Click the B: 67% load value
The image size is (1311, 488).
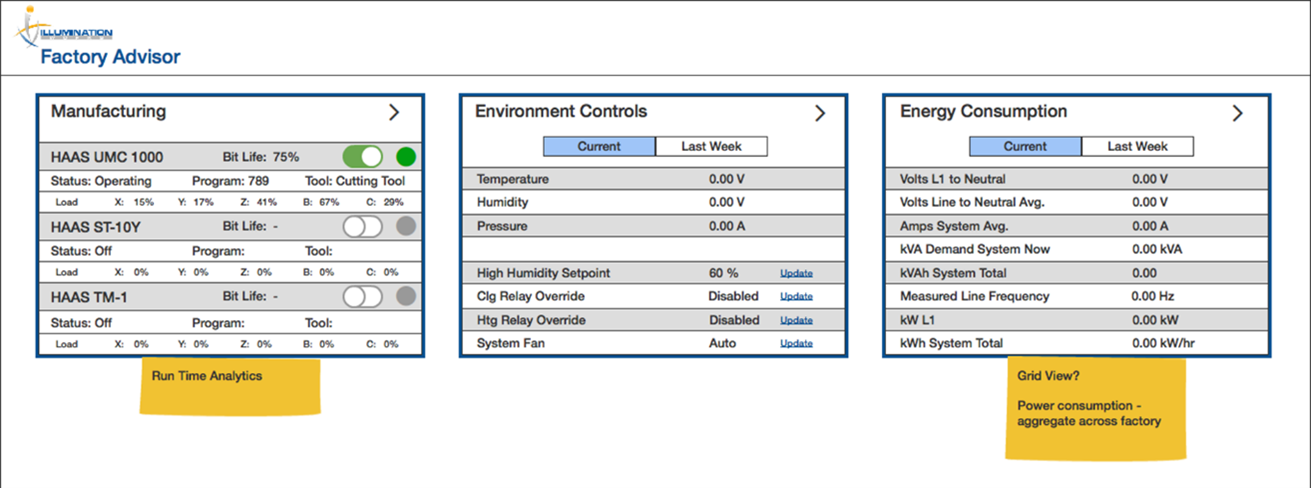coord(322,202)
